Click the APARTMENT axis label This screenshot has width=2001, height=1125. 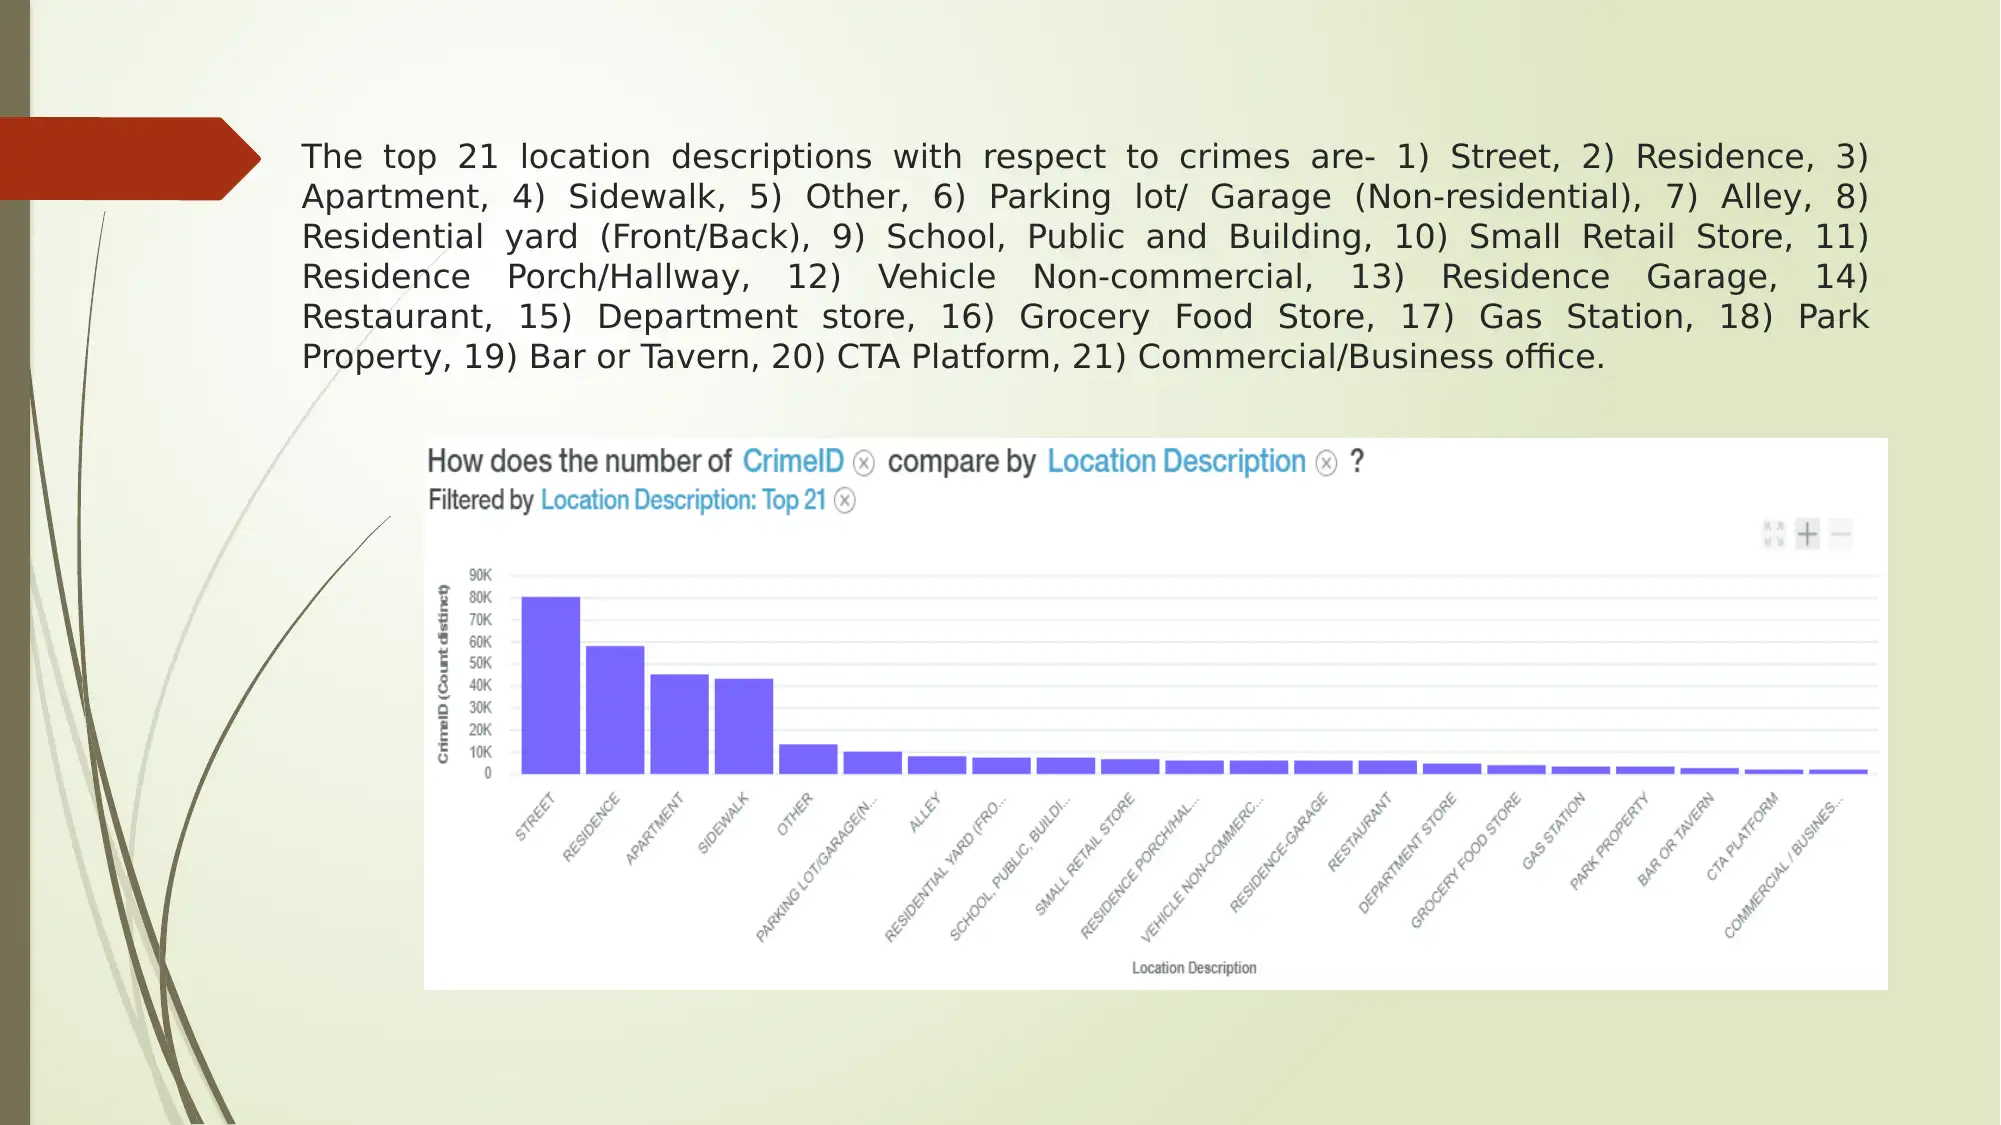(x=655, y=828)
